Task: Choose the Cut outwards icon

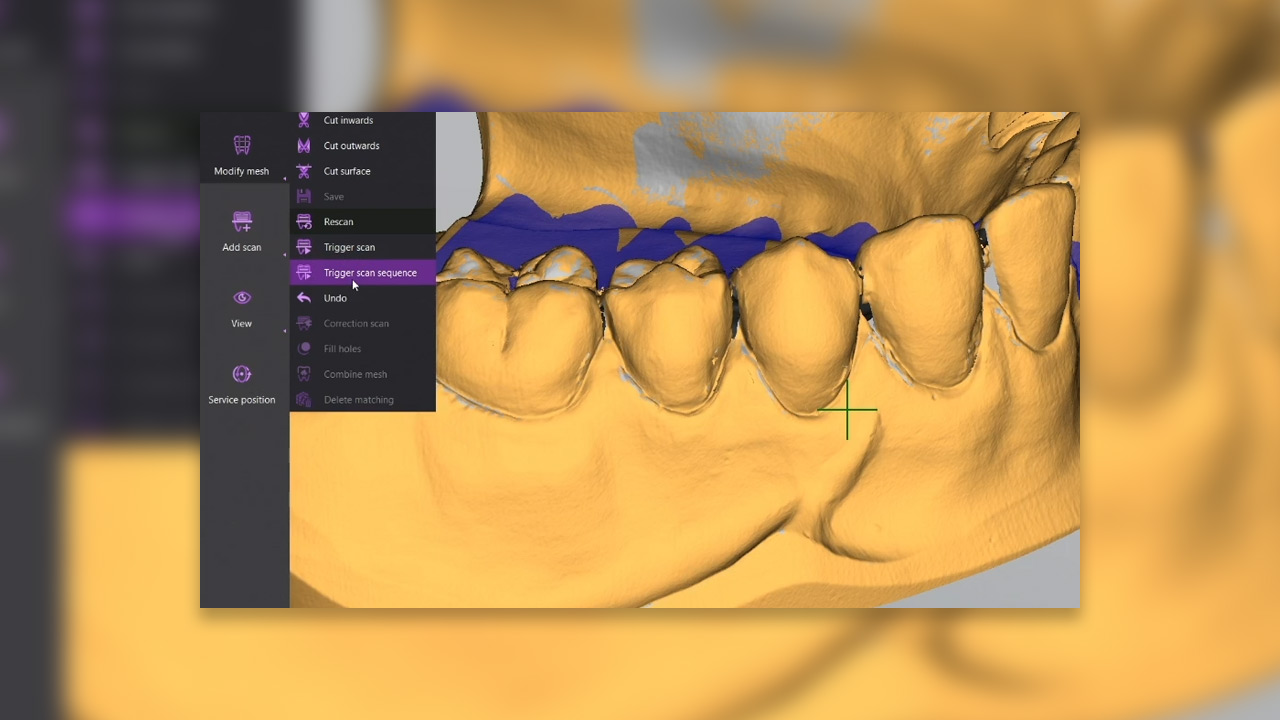Action: (304, 146)
